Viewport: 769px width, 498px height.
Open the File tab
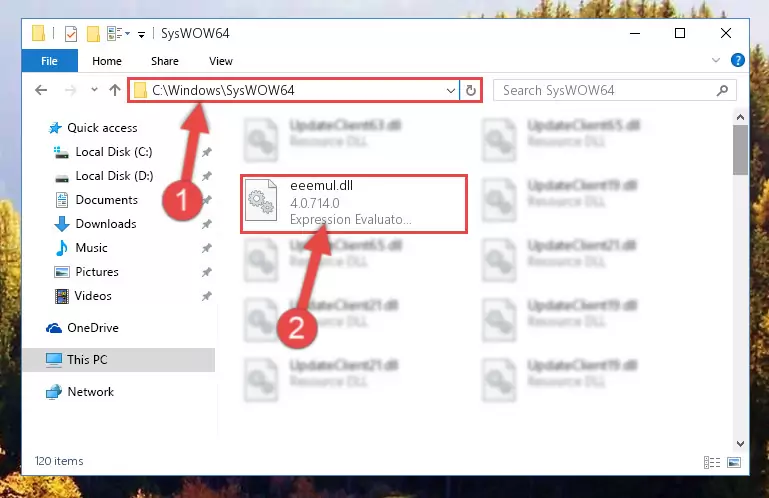tap(50, 61)
